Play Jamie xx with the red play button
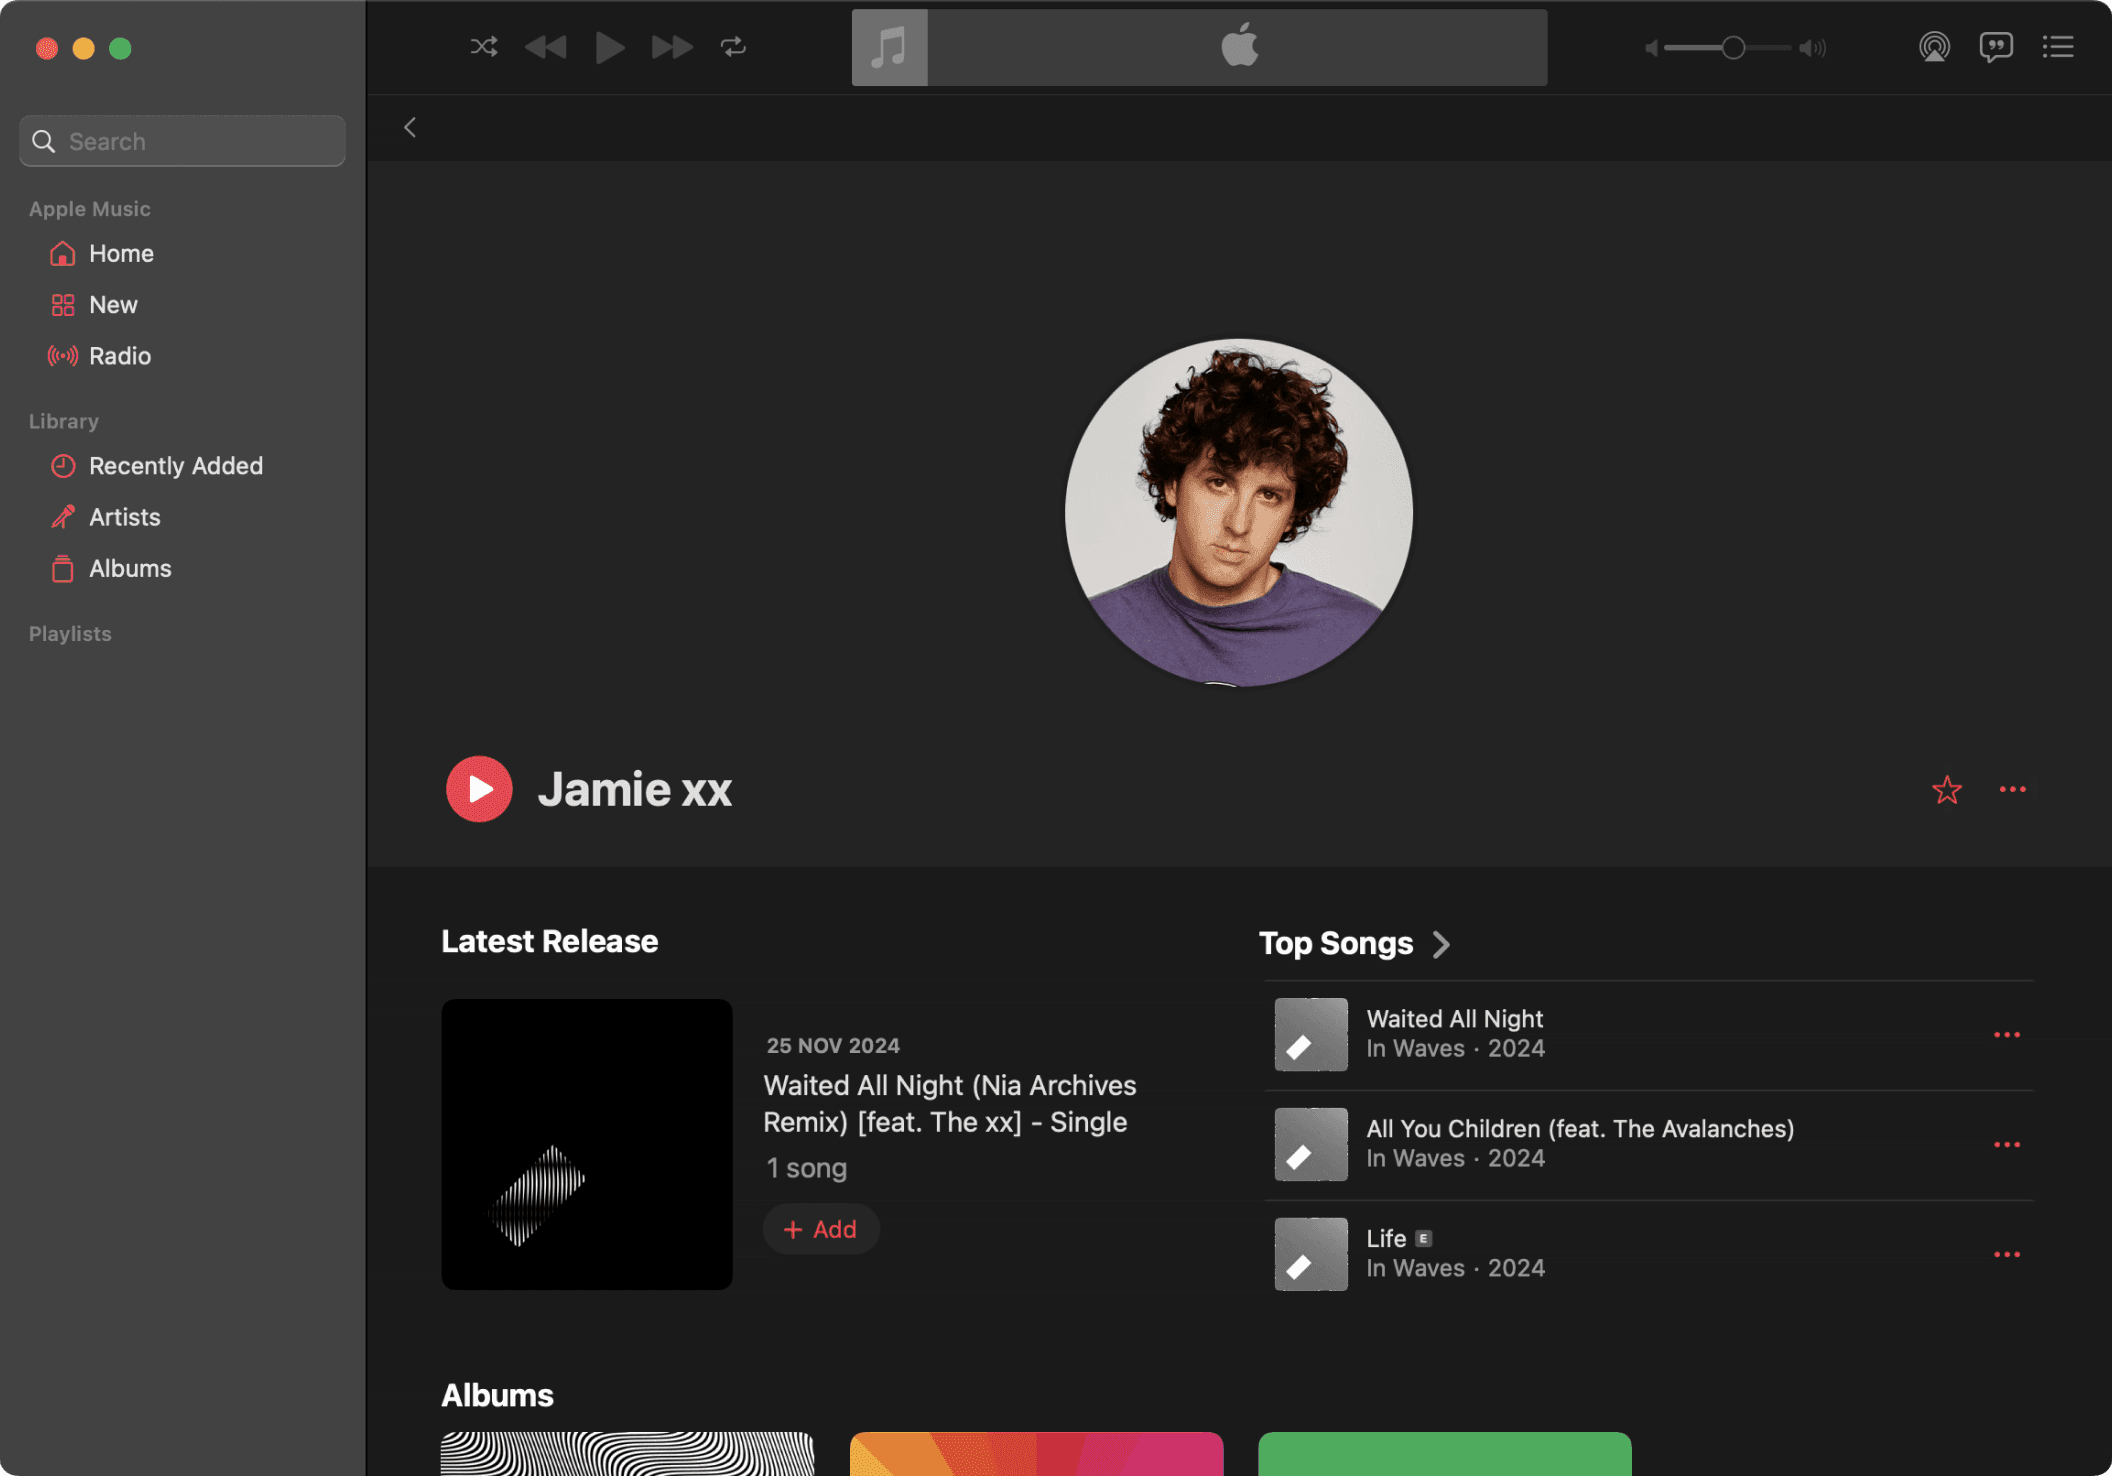Screen dimensions: 2112x1476 pyautogui.click(x=479, y=789)
